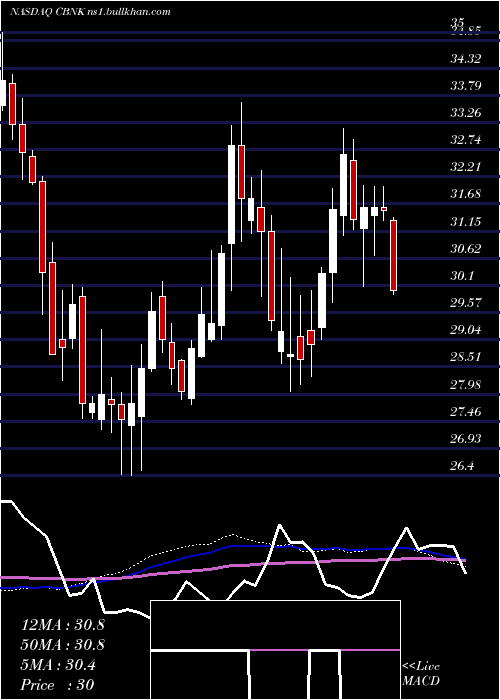This screenshot has height=700, width=500.
Task: Click the NASDAQ CBNK chart title text
Action: pos(90,11)
